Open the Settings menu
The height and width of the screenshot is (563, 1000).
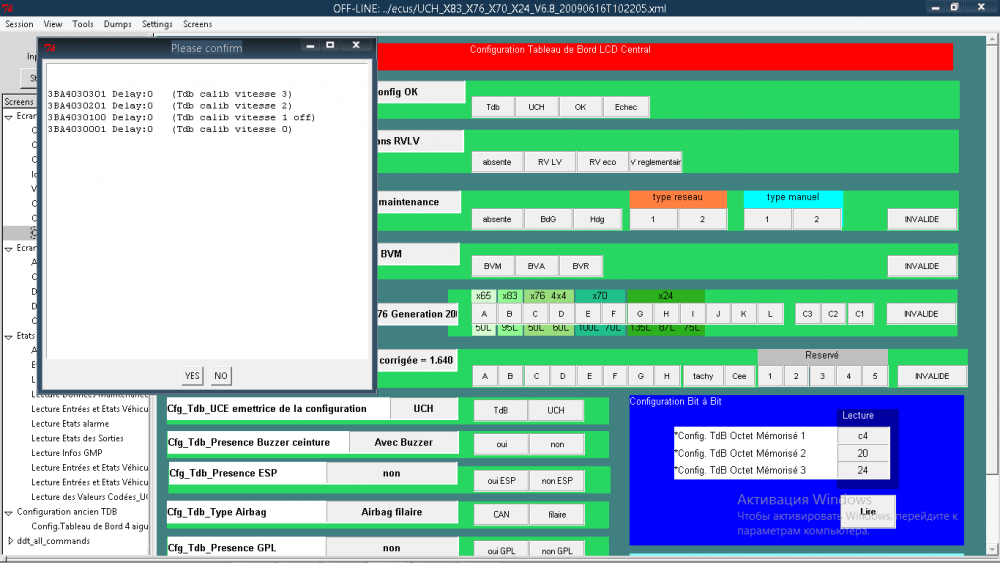click(157, 24)
